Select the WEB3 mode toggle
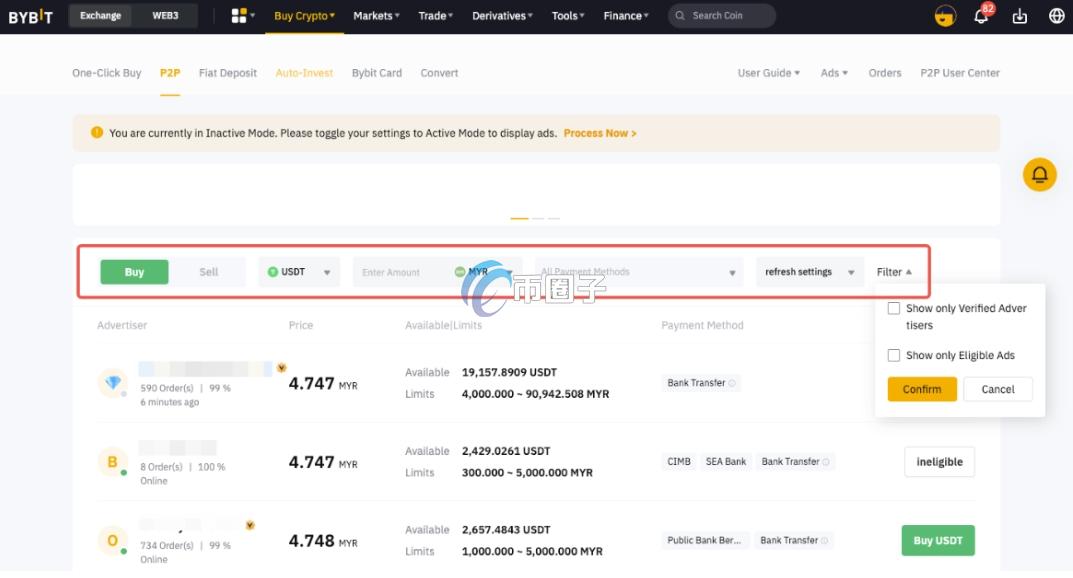The height and width of the screenshot is (578, 1073). click(165, 16)
